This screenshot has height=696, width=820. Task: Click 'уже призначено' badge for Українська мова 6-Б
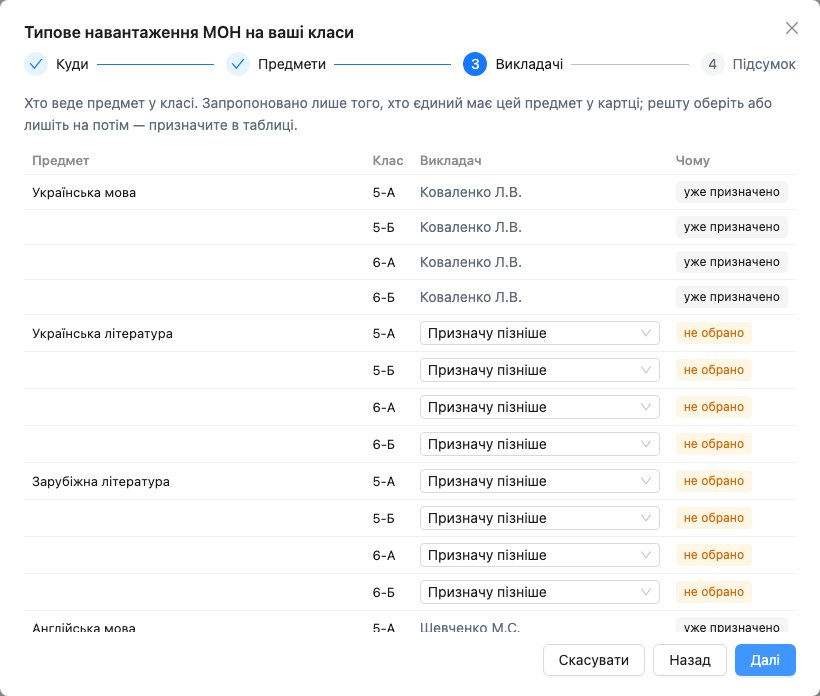732,297
